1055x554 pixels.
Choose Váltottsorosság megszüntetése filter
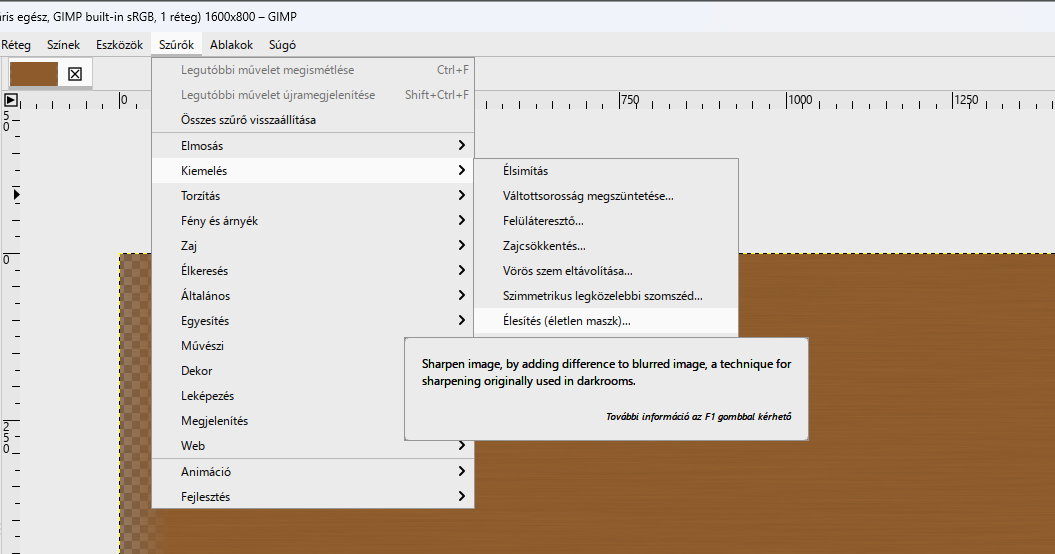click(x=606, y=196)
